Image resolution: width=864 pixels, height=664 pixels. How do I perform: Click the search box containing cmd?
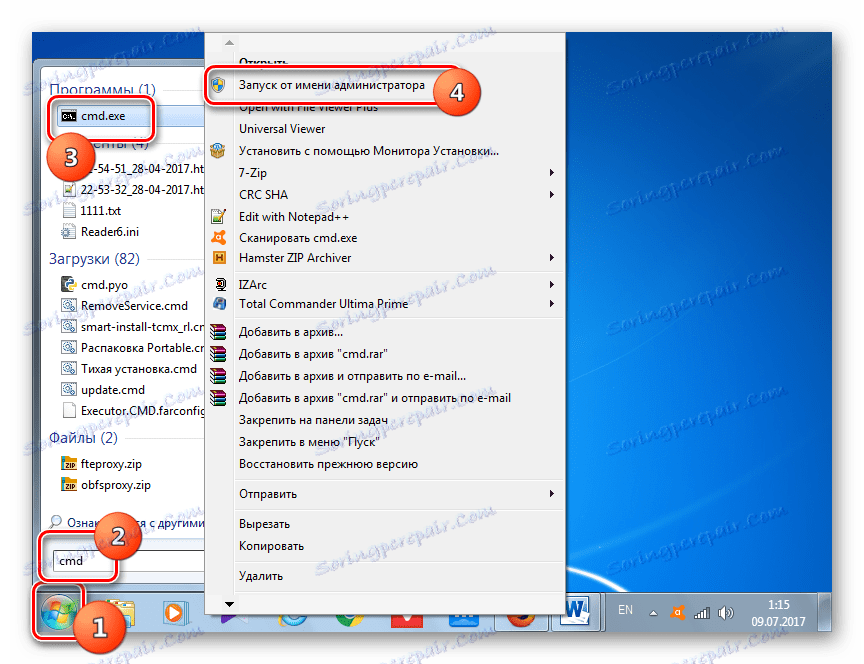point(128,561)
